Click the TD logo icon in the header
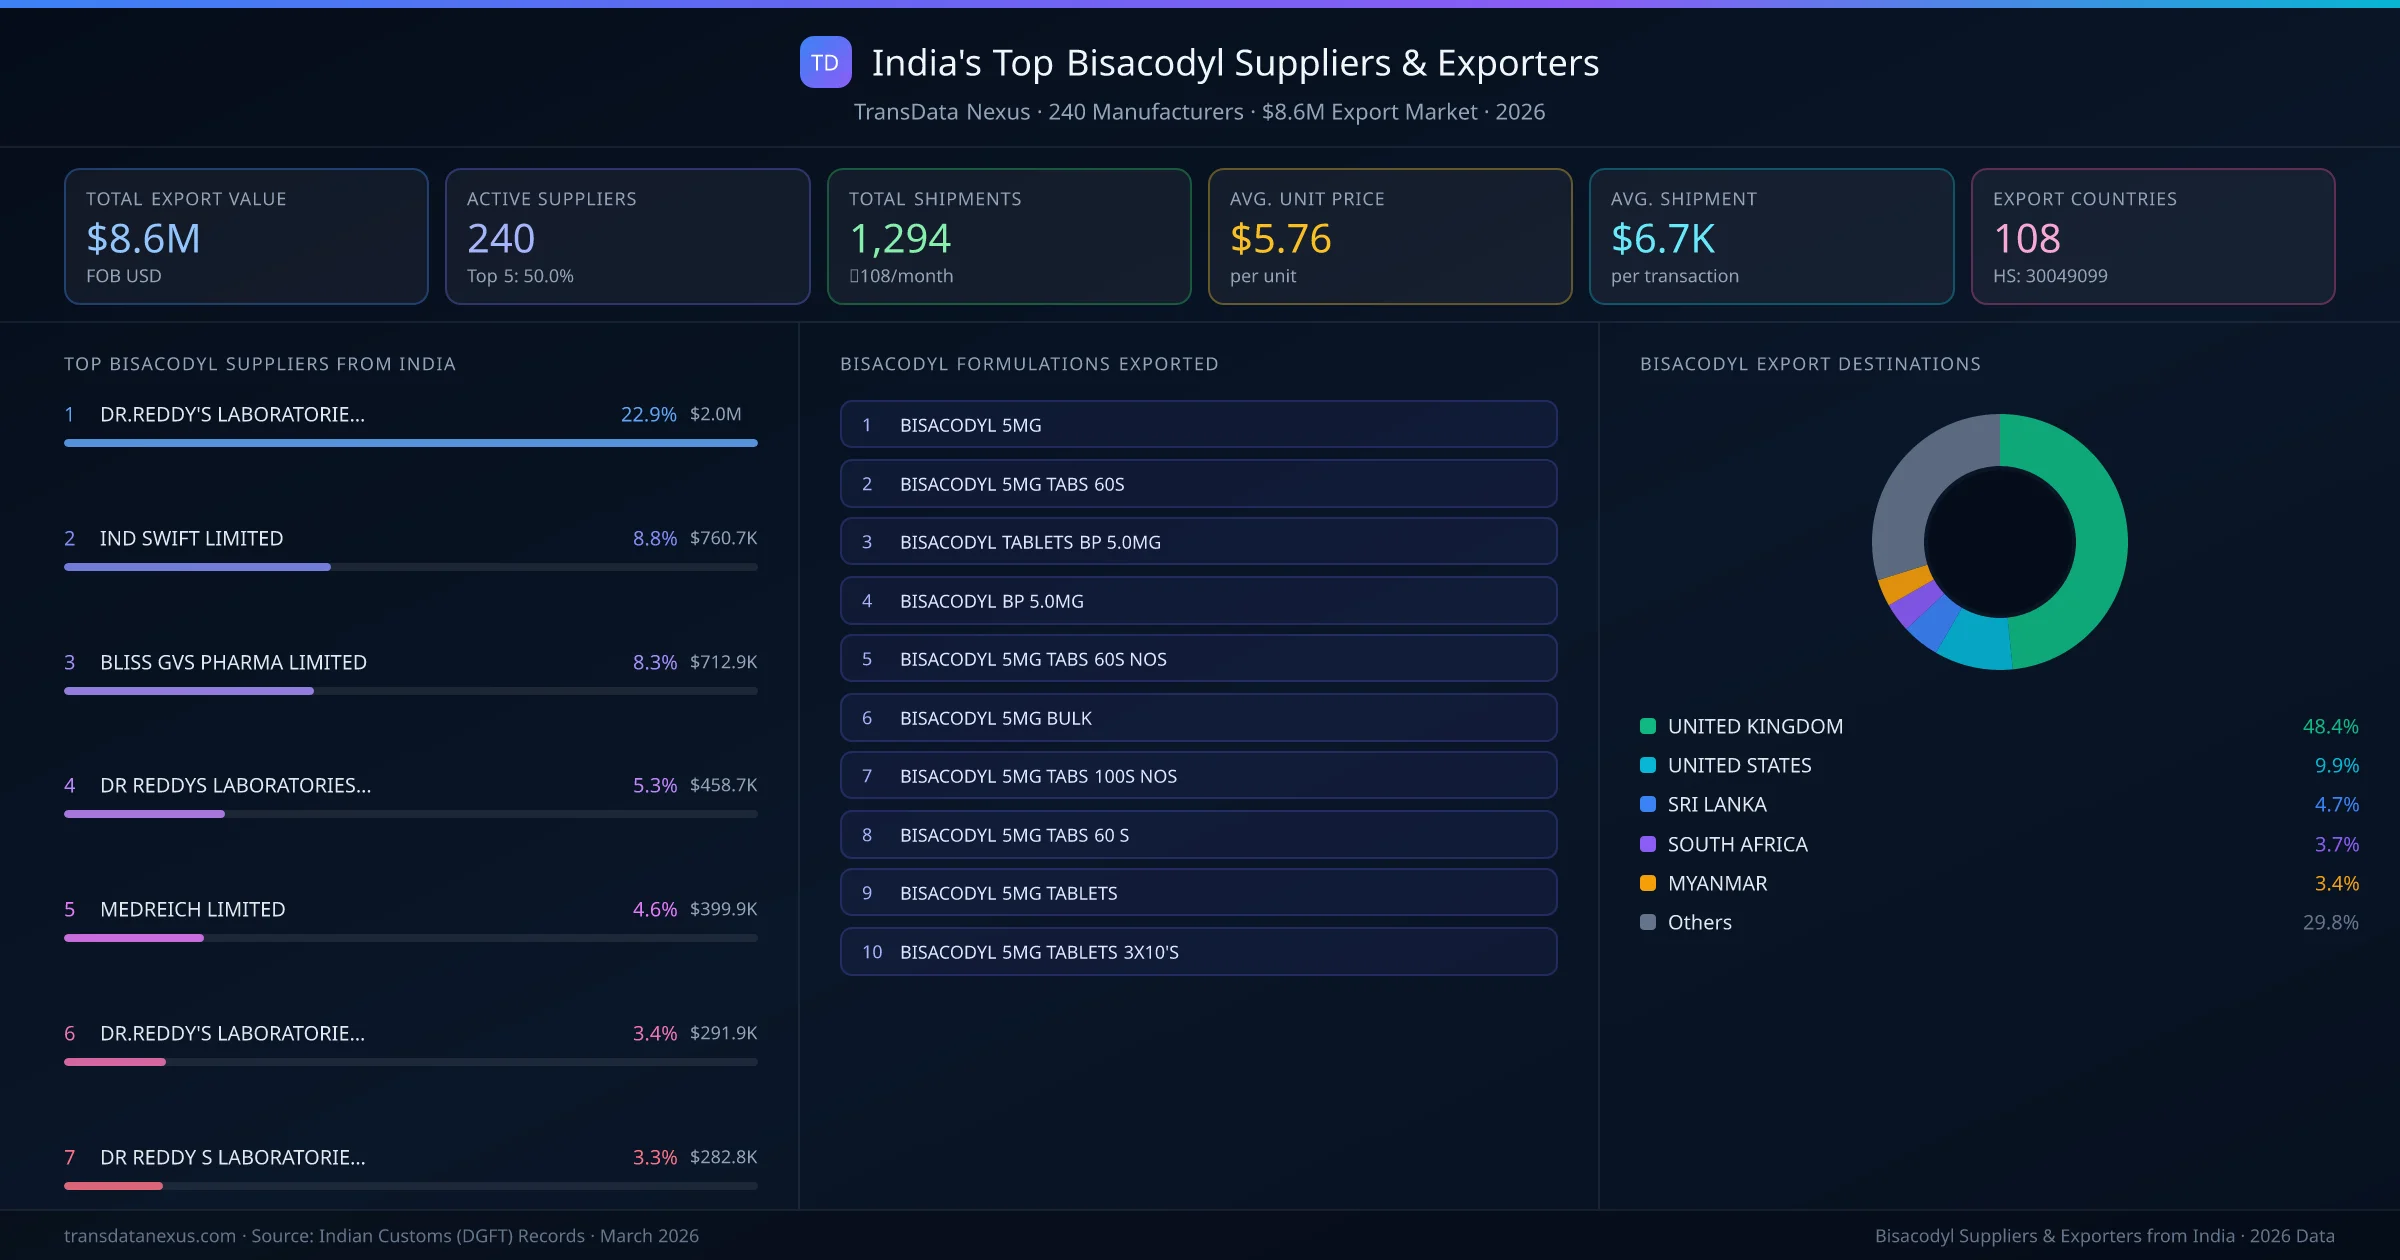2400x1260 pixels. click(x=826, y=62)
